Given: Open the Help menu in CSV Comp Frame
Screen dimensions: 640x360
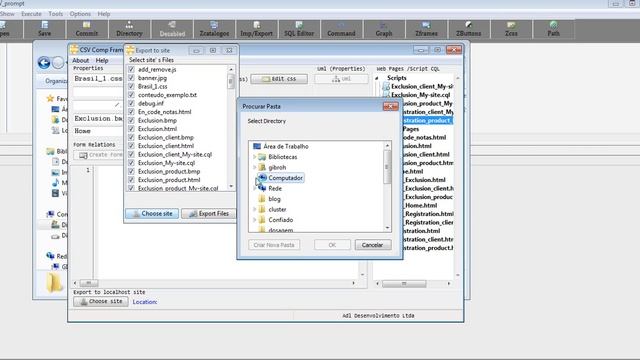Looking at the screenshot, I should coord(102,60).
